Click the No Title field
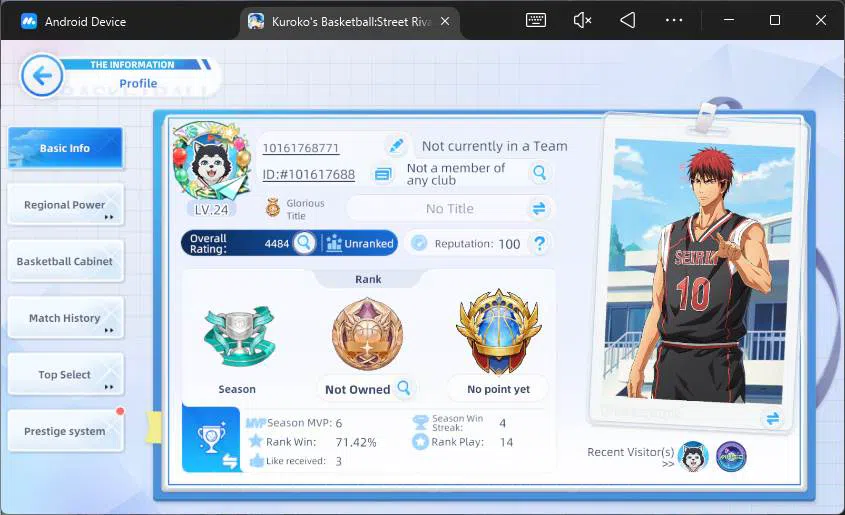This screenshot has width=845, height=515. [449, 208]
